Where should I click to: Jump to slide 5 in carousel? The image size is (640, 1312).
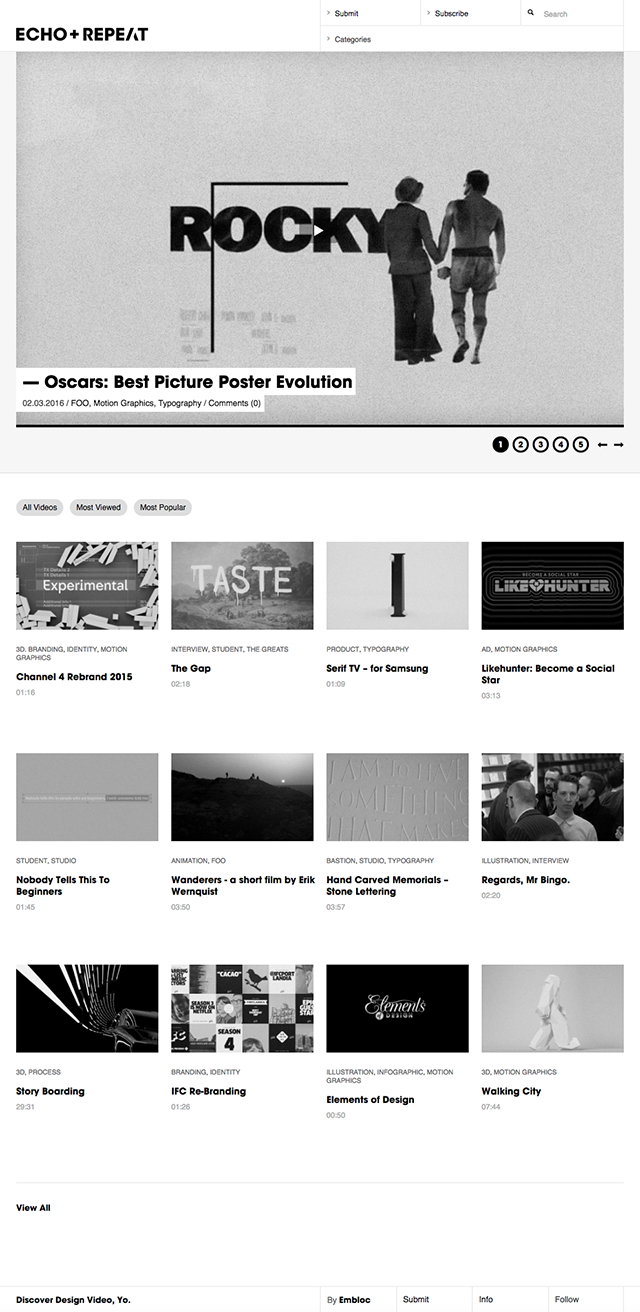[x=581, y=444]
